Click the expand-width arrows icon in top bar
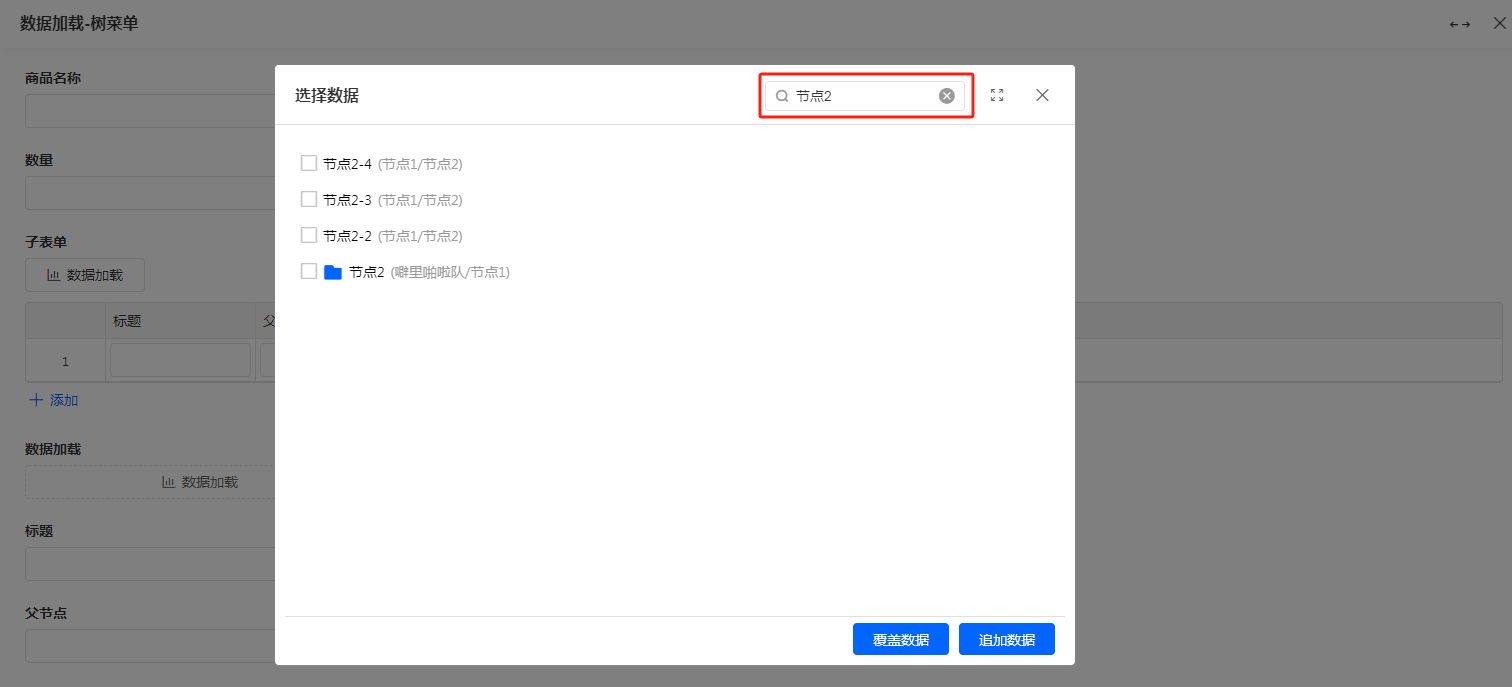 (x=1459, y=24)
